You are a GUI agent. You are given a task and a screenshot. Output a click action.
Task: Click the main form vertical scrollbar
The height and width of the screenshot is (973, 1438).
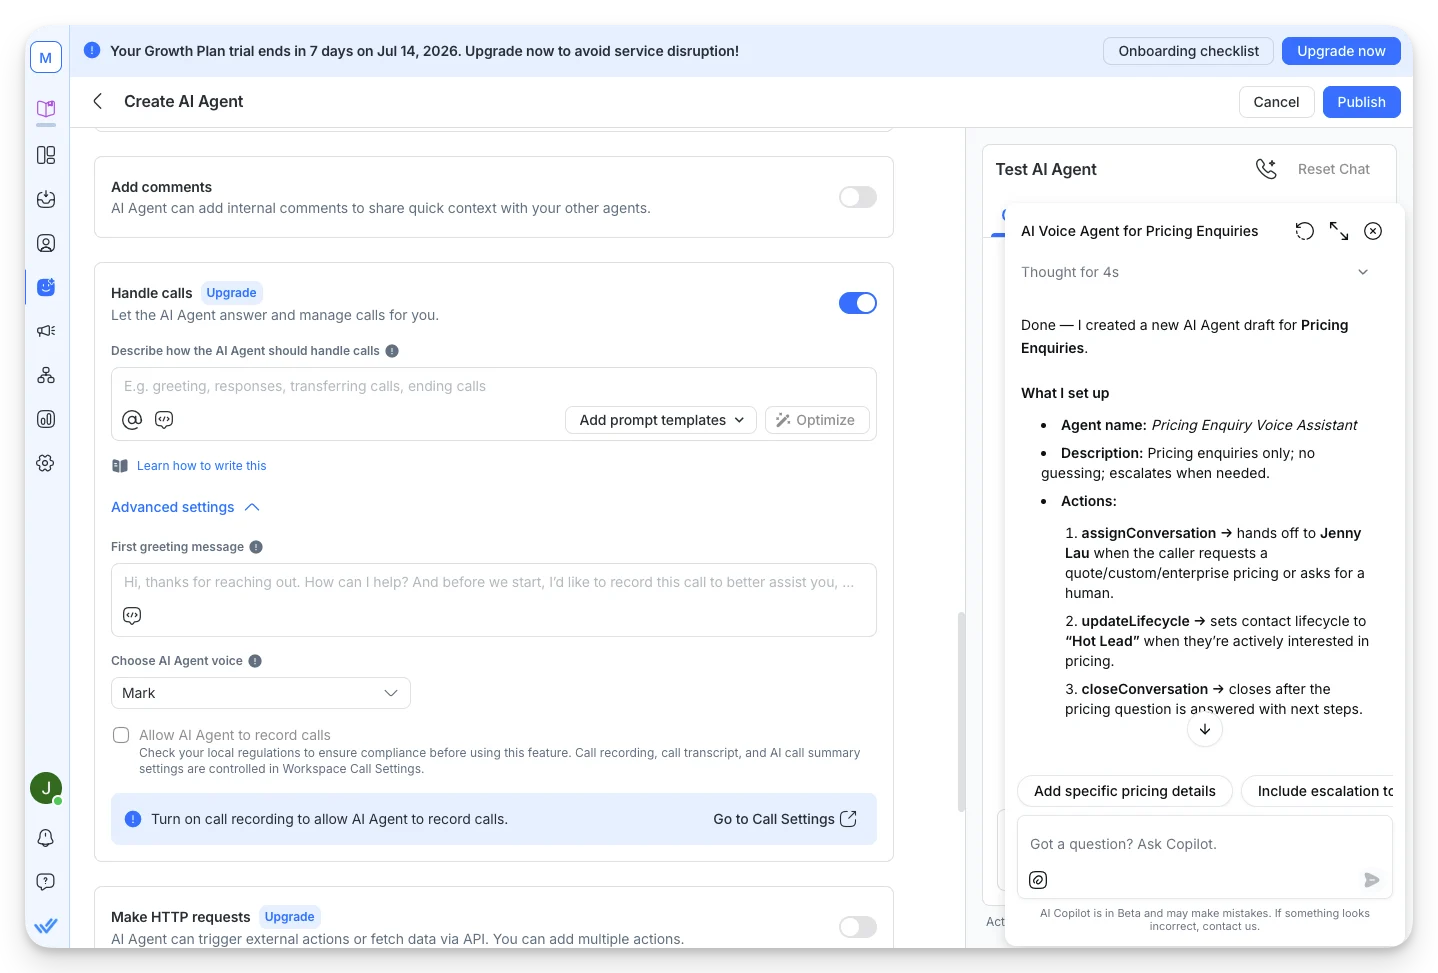point(961,712)
